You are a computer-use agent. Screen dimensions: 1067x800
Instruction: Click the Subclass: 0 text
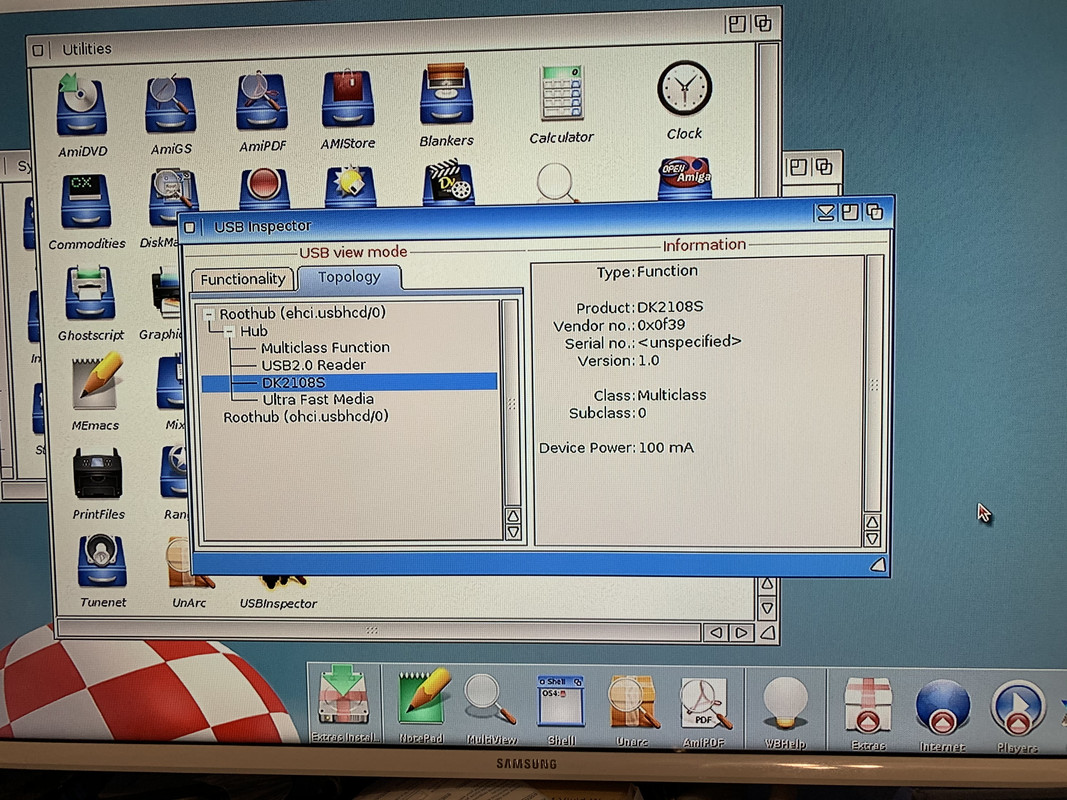click(x=607, y=413)
